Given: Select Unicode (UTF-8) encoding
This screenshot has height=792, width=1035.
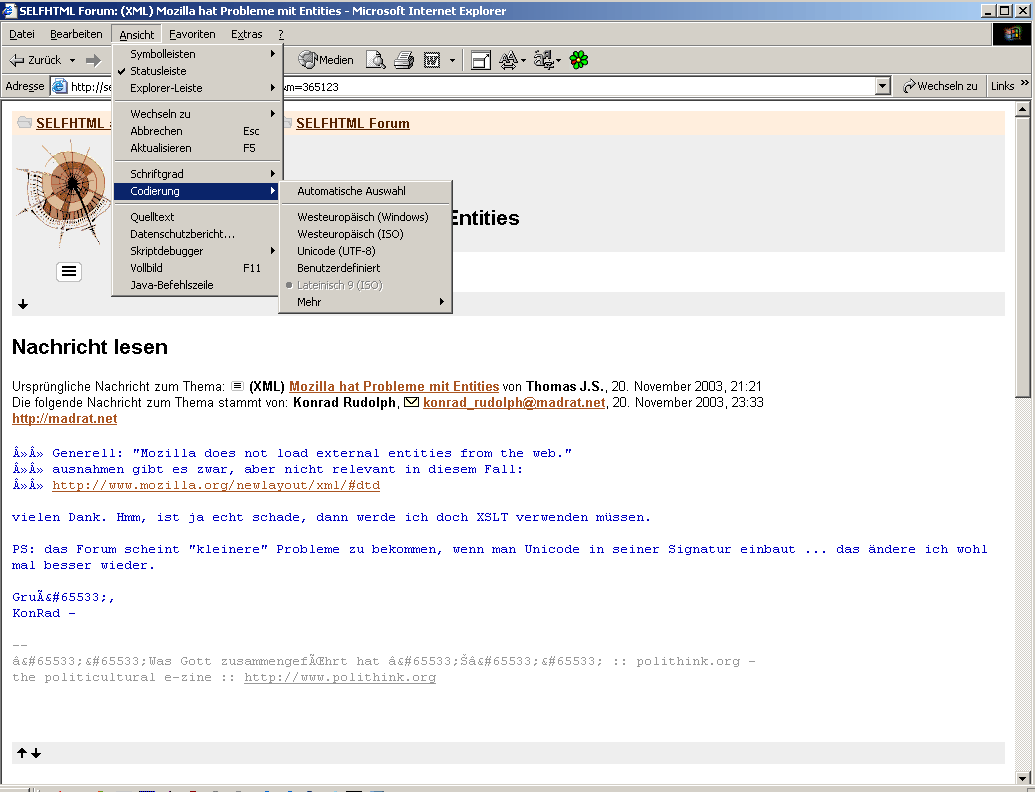Looking at the screenshot, I should click(336, 251).
